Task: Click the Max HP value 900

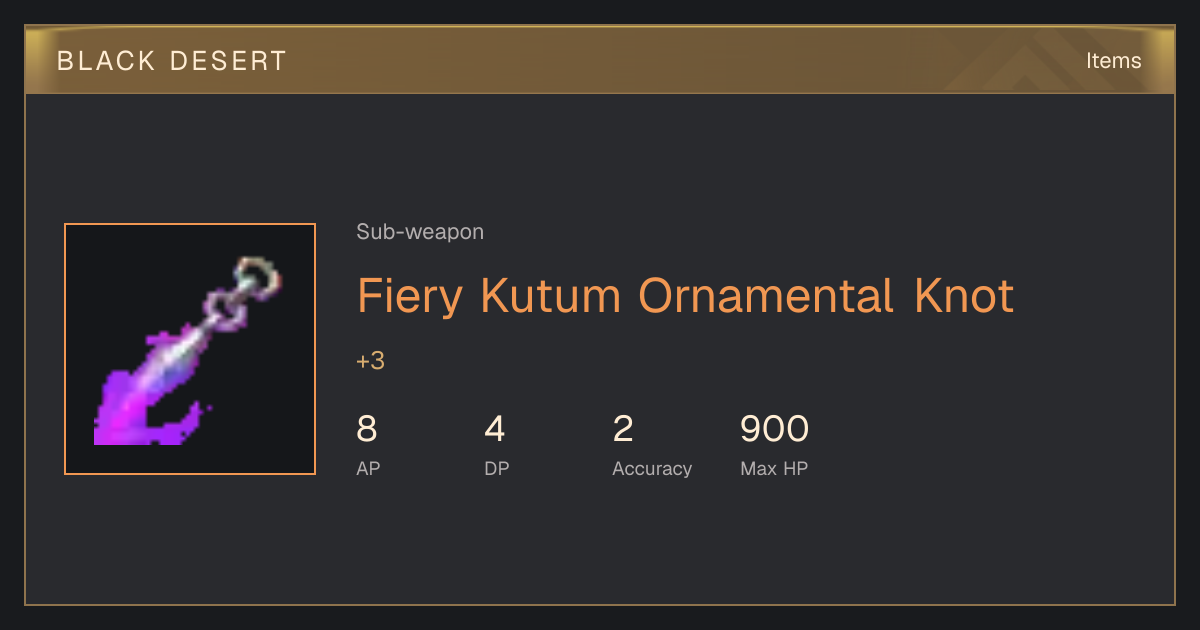Action: [774, 429]
